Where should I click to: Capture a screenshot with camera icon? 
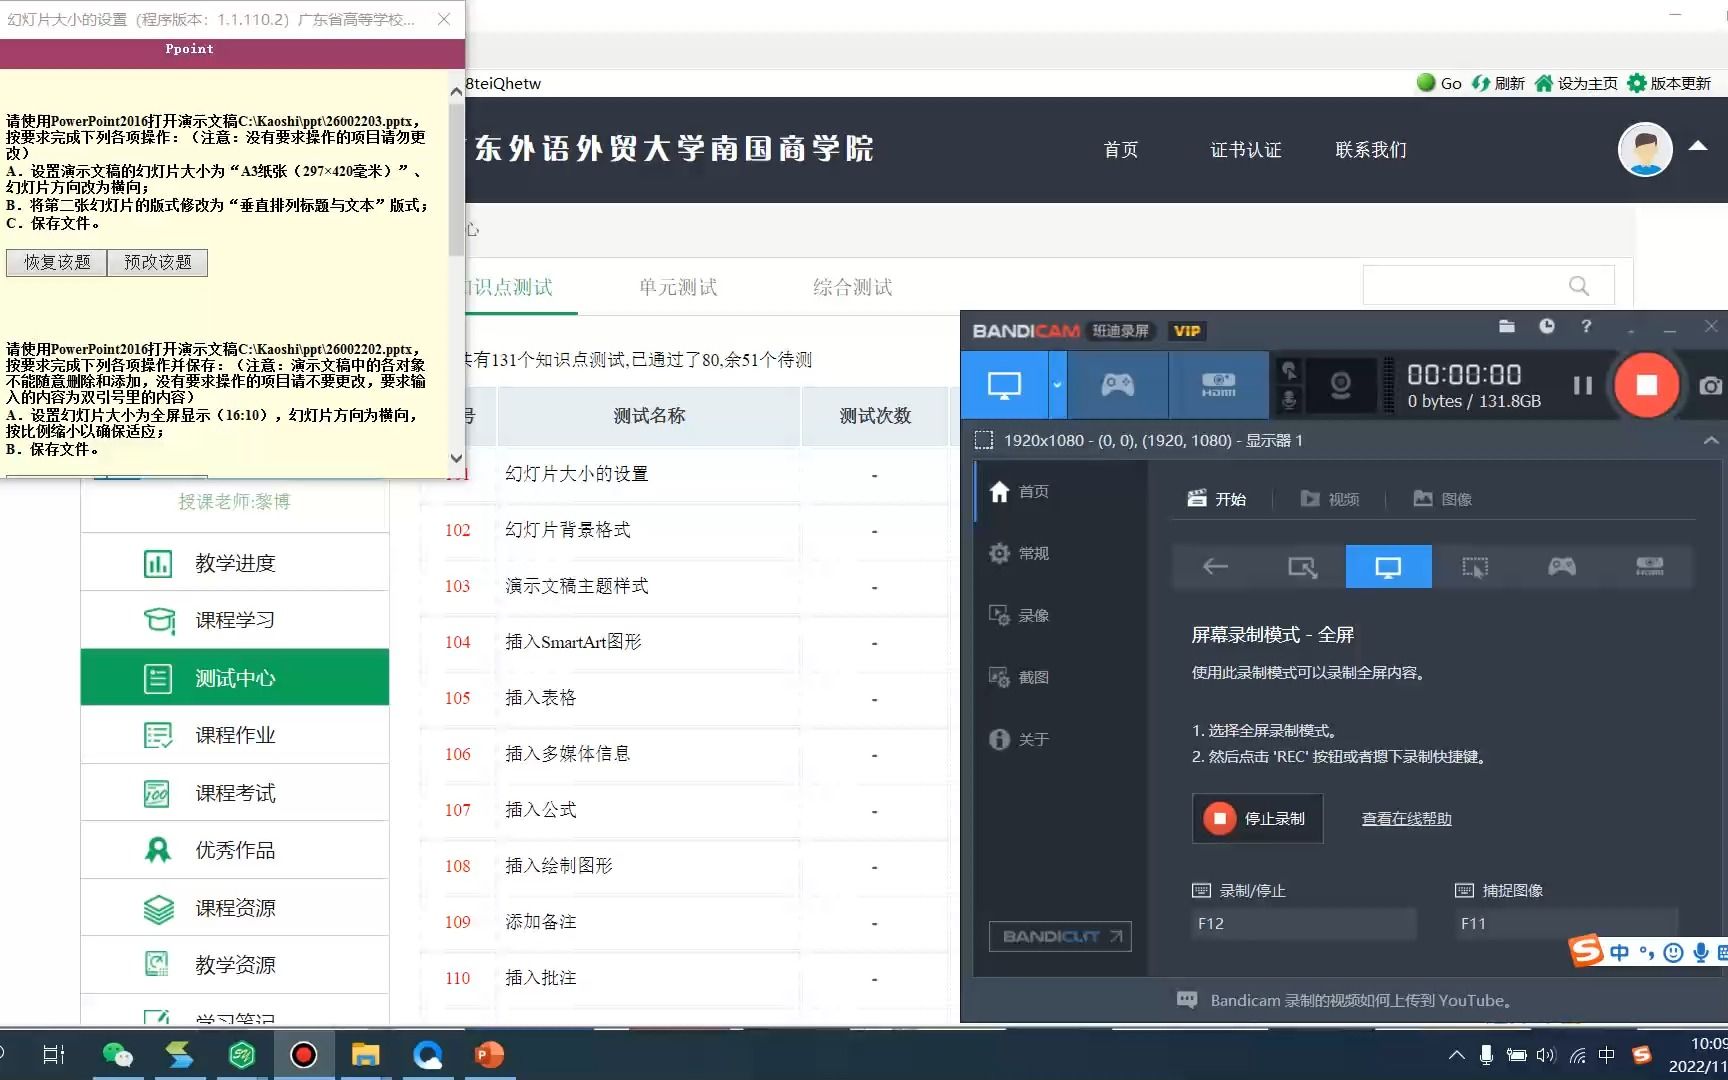point(1710,386)
